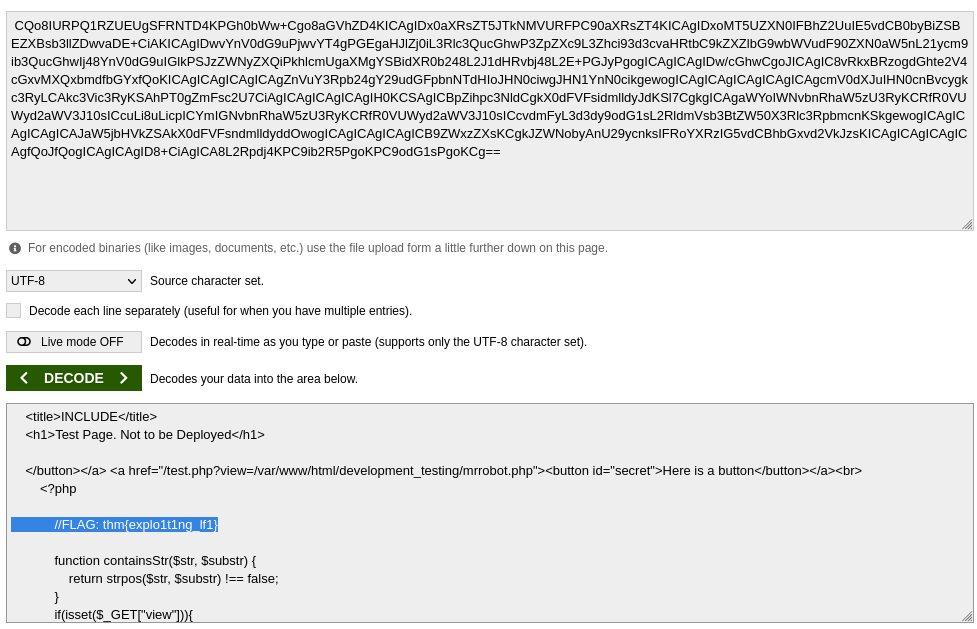Click the 'function containsStr' line in the output
This screenshot has height=629, width=977.
click(x=155, y=561)
